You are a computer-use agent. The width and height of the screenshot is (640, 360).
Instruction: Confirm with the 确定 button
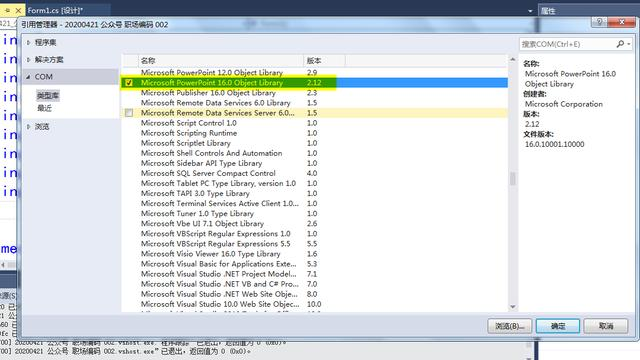(x=558, y=326)
